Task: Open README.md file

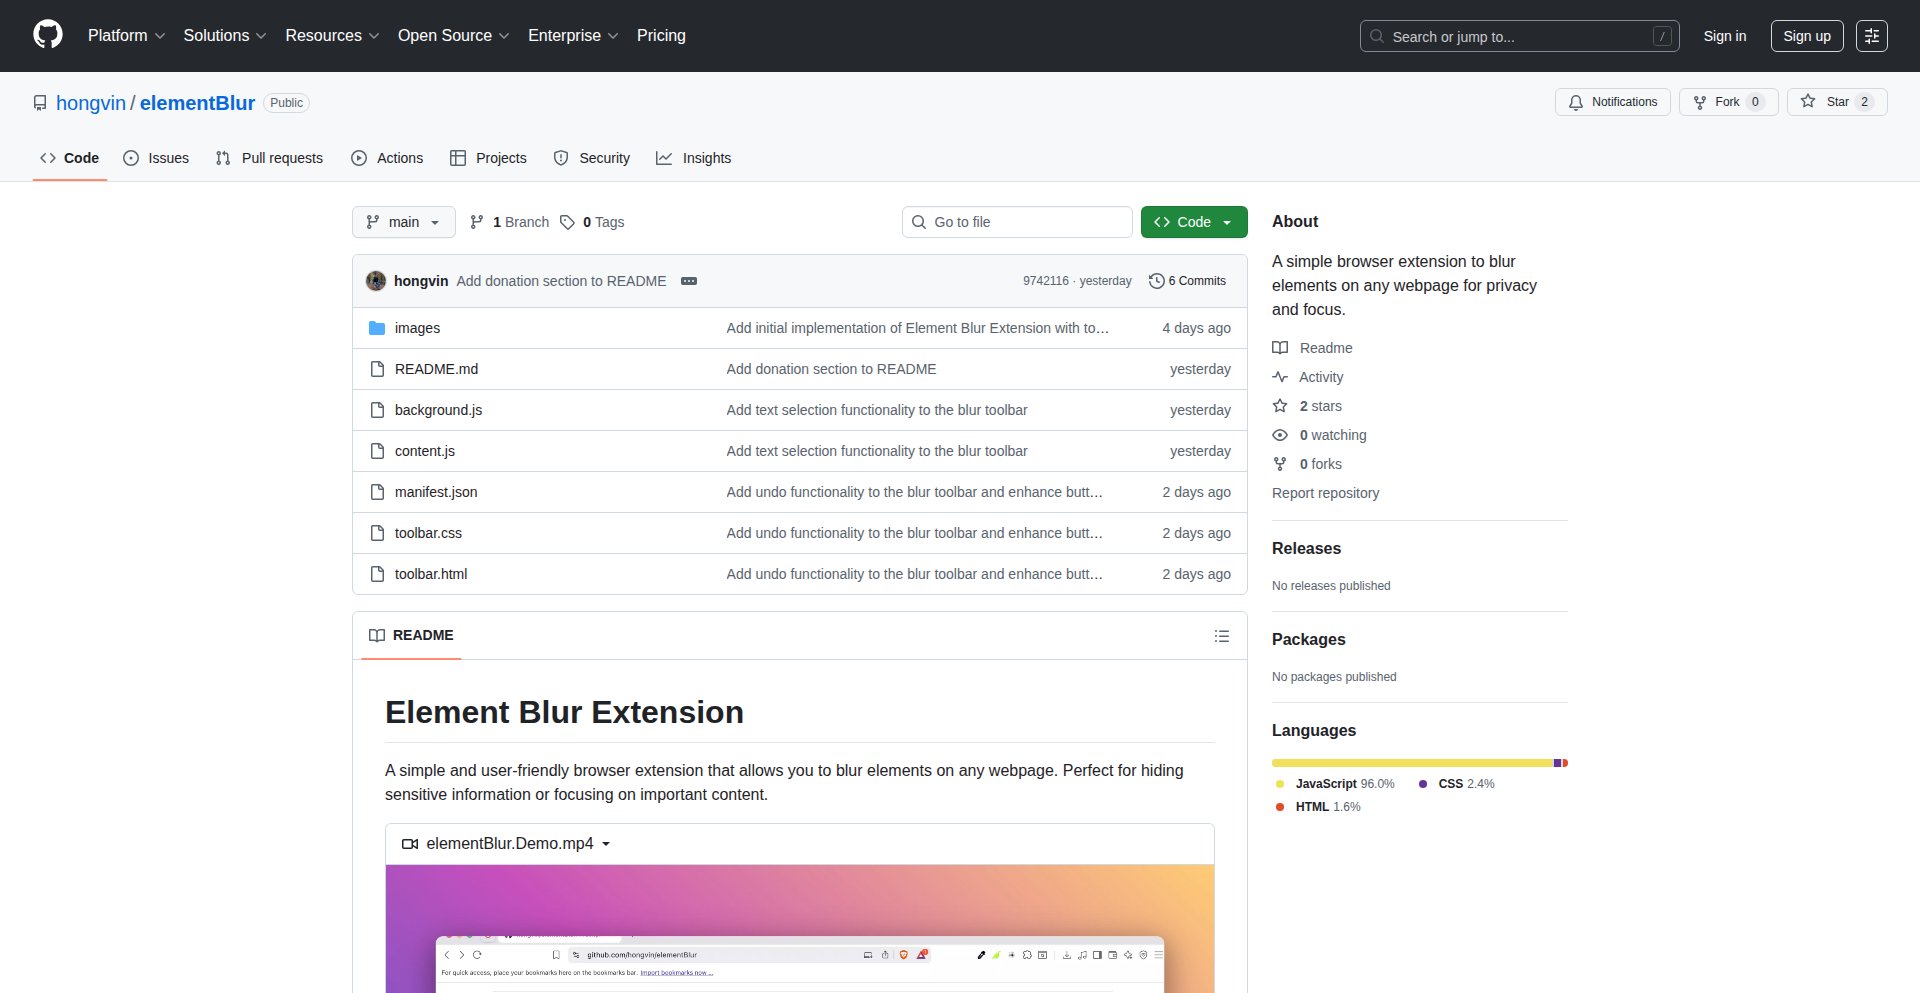Action: click(x=436, y=369)
